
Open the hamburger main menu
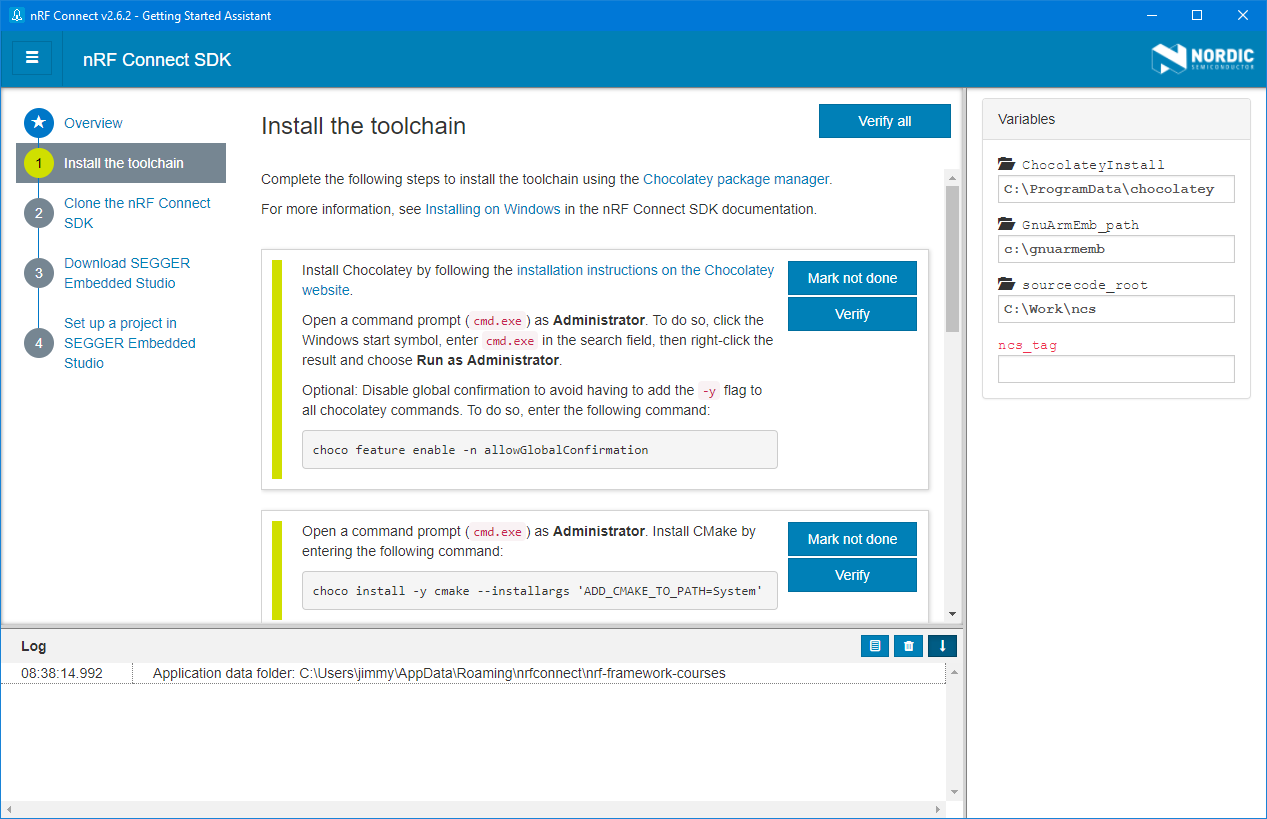32,58
